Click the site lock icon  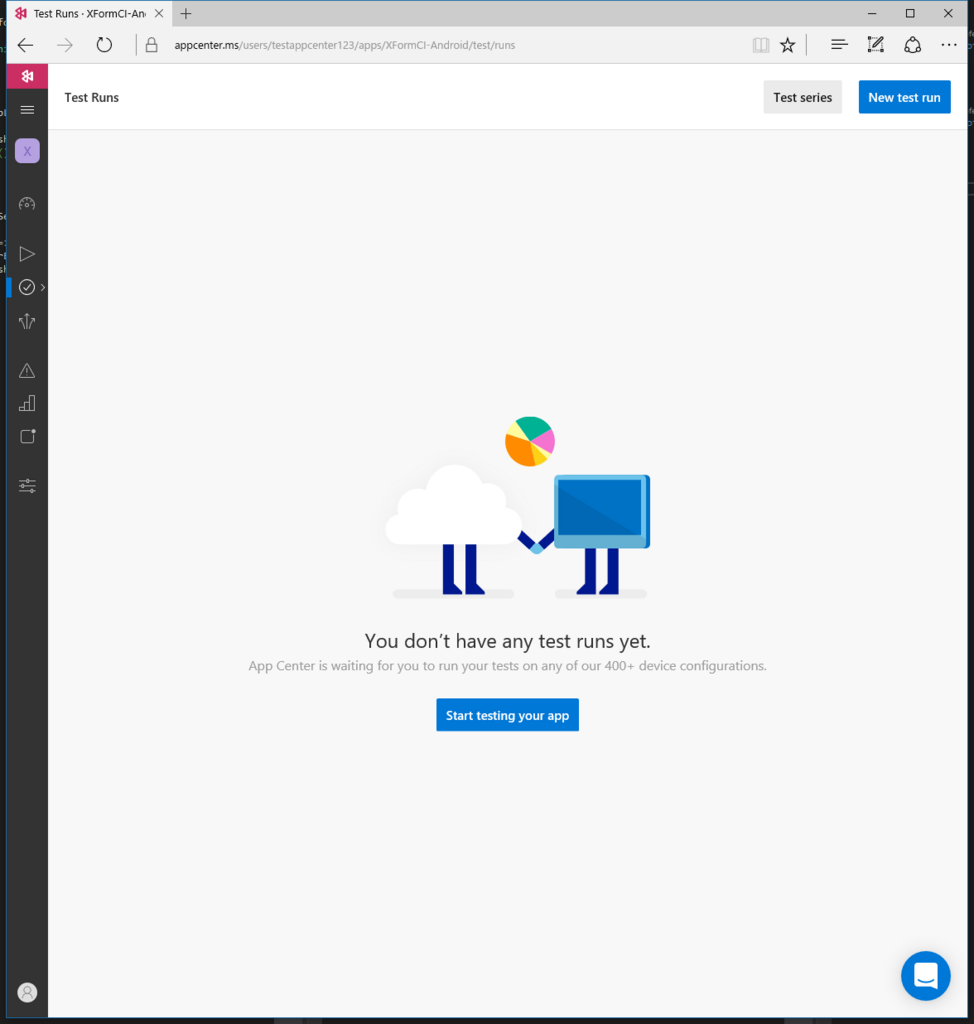point(151,45)
